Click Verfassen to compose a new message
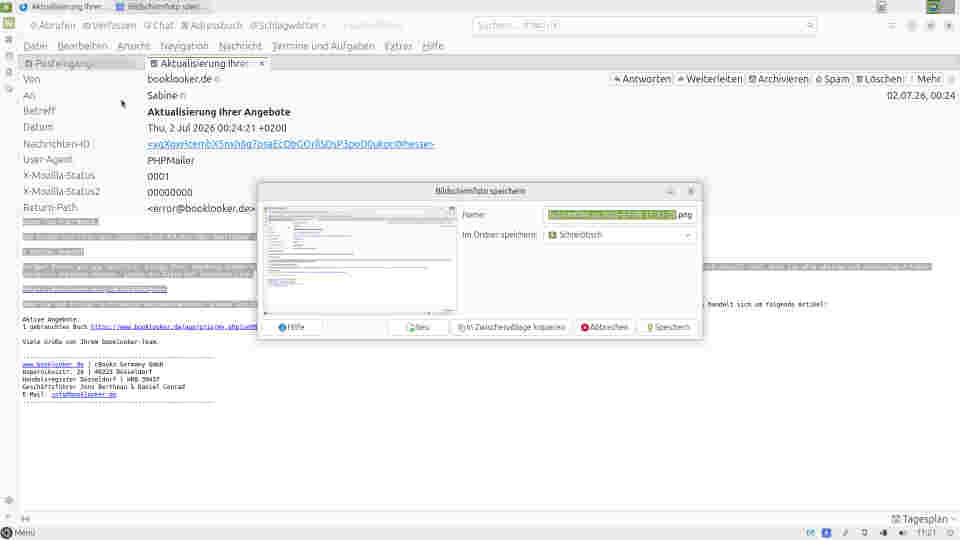The width and height of the screenshot is (960, 540). coord(109,26)
